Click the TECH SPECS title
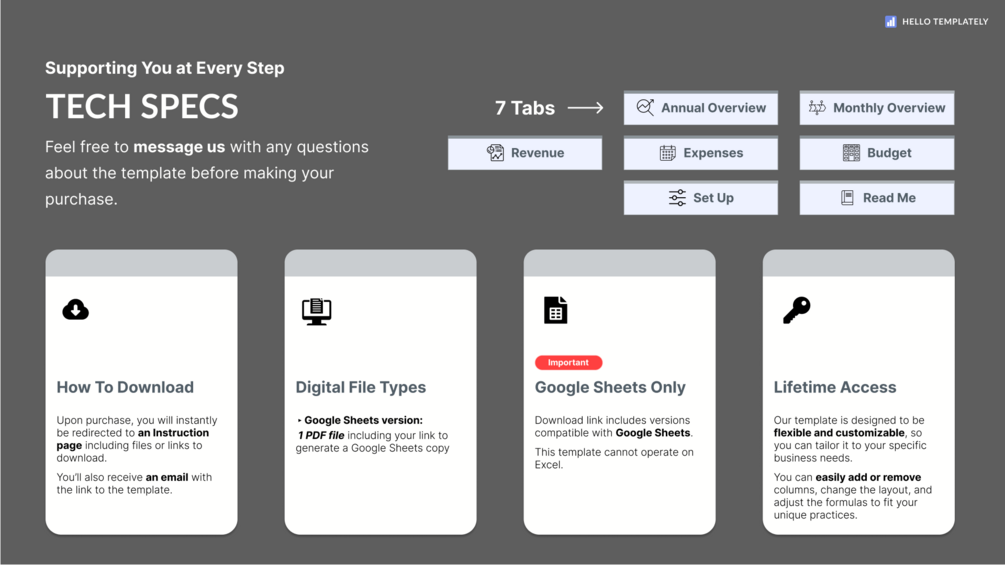 click(x=142, y=106)
